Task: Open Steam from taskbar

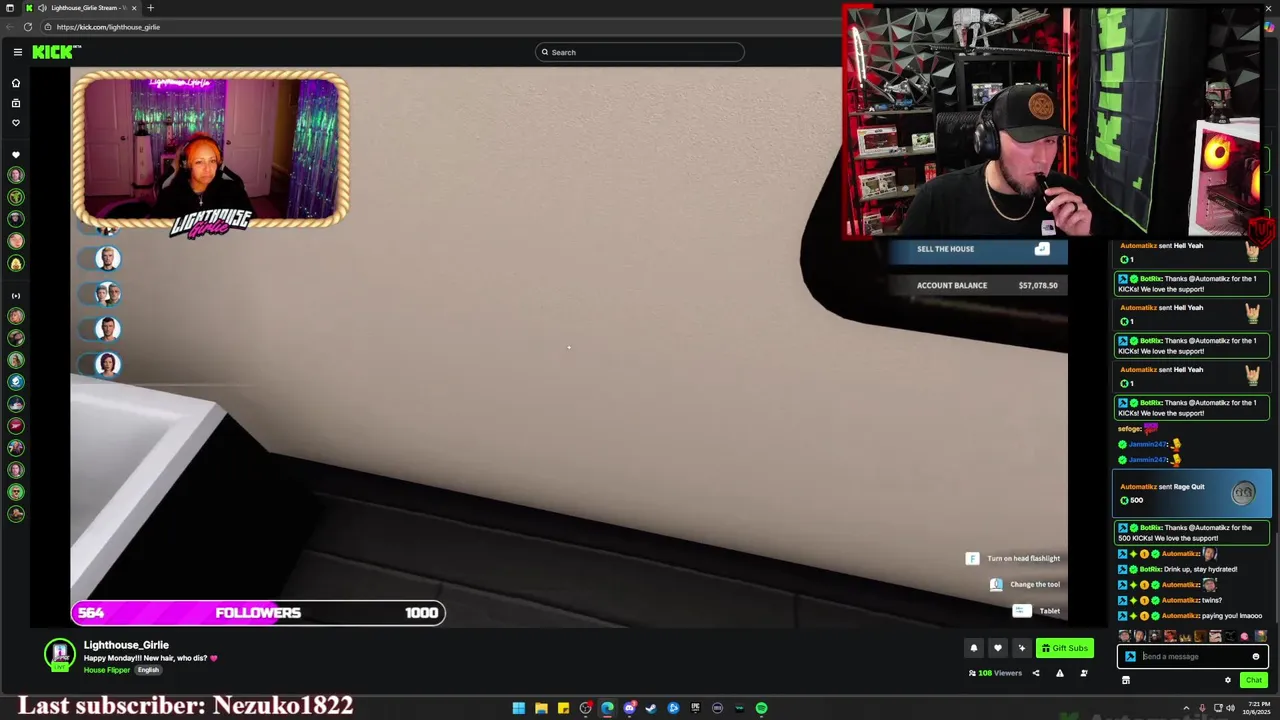Action: coord(651,708)
